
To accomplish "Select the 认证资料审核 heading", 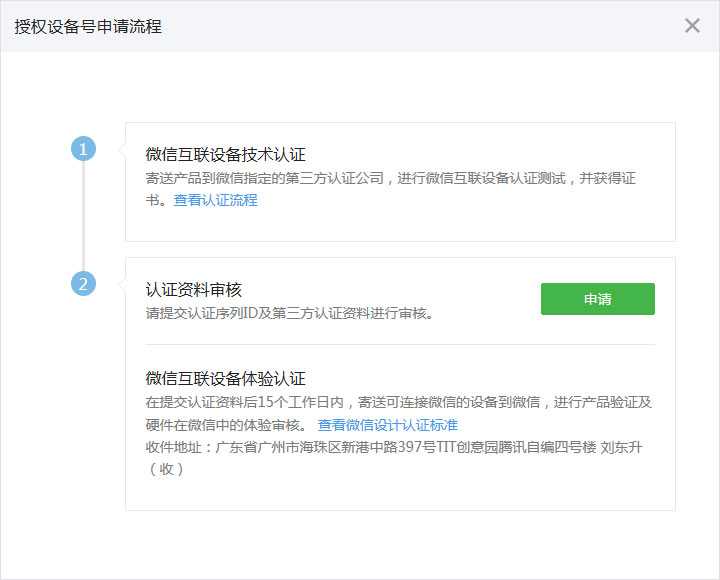I will pyautogui.click(x=193, y=290).
